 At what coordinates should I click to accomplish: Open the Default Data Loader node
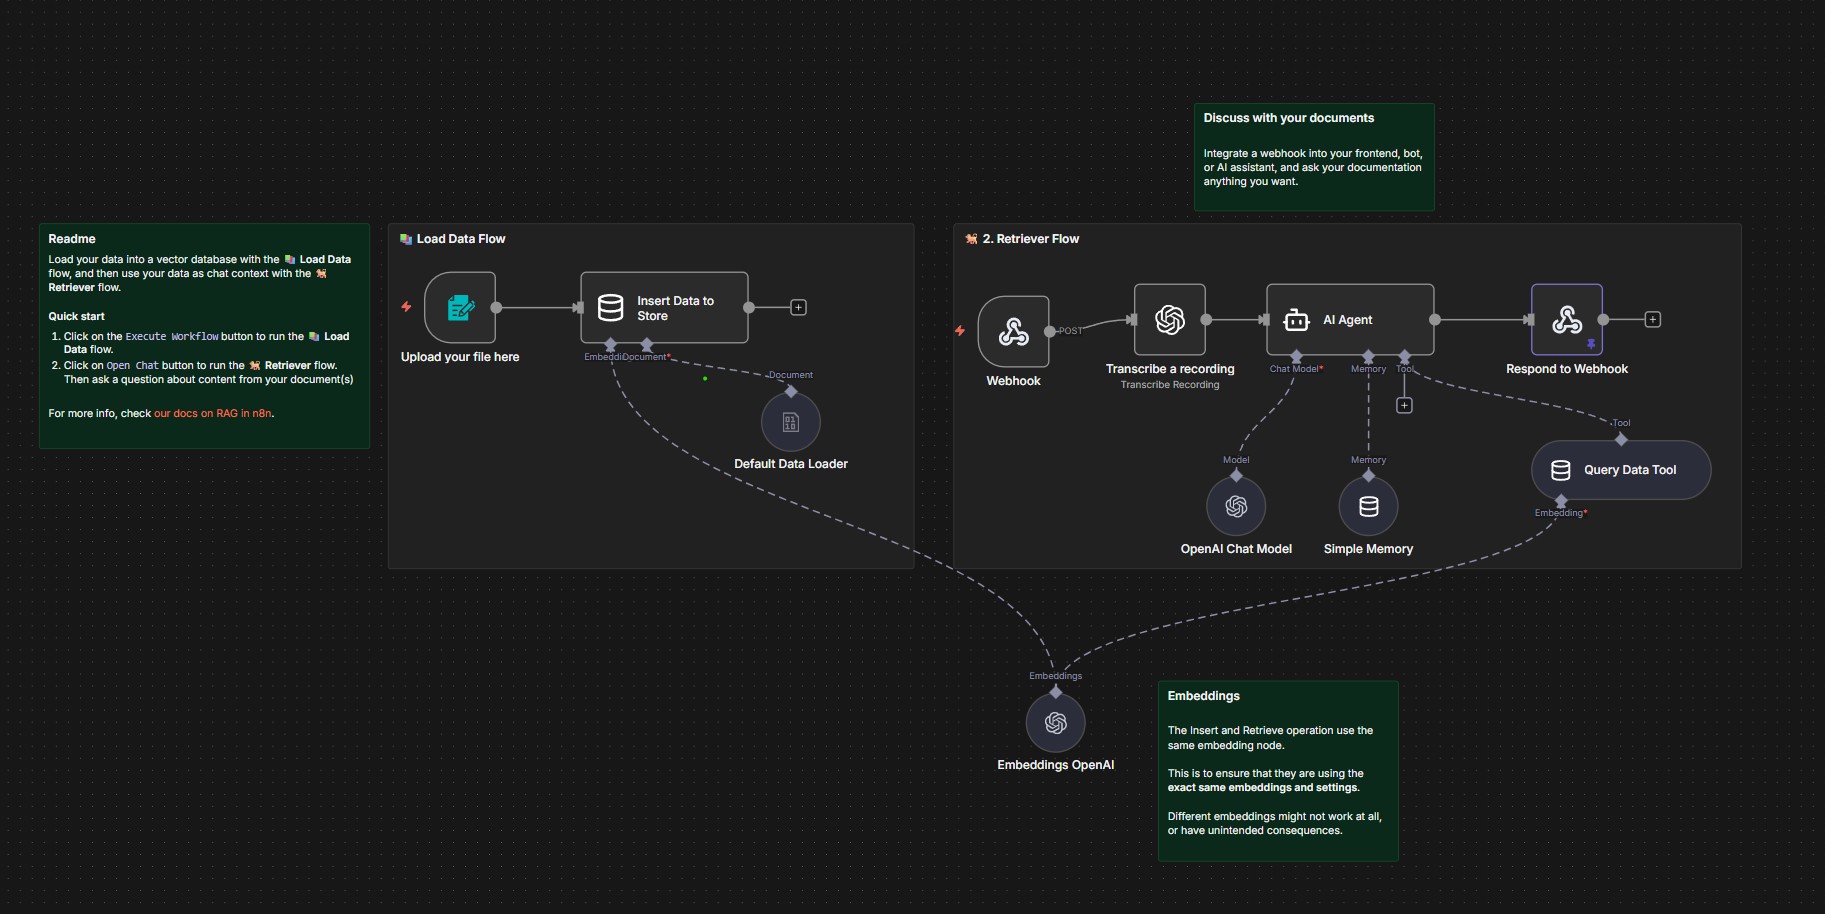(x=791, y=421)
